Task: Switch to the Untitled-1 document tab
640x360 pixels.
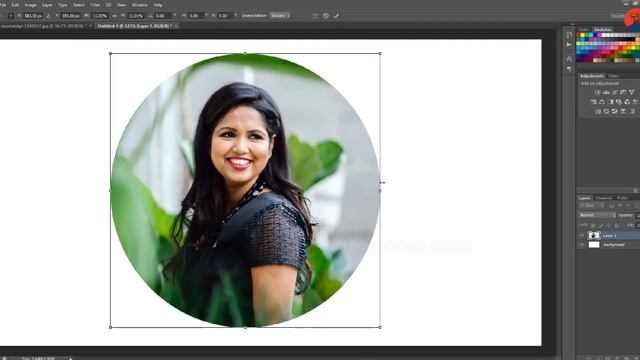Action: pyautogui.click(x=137, y=26)
